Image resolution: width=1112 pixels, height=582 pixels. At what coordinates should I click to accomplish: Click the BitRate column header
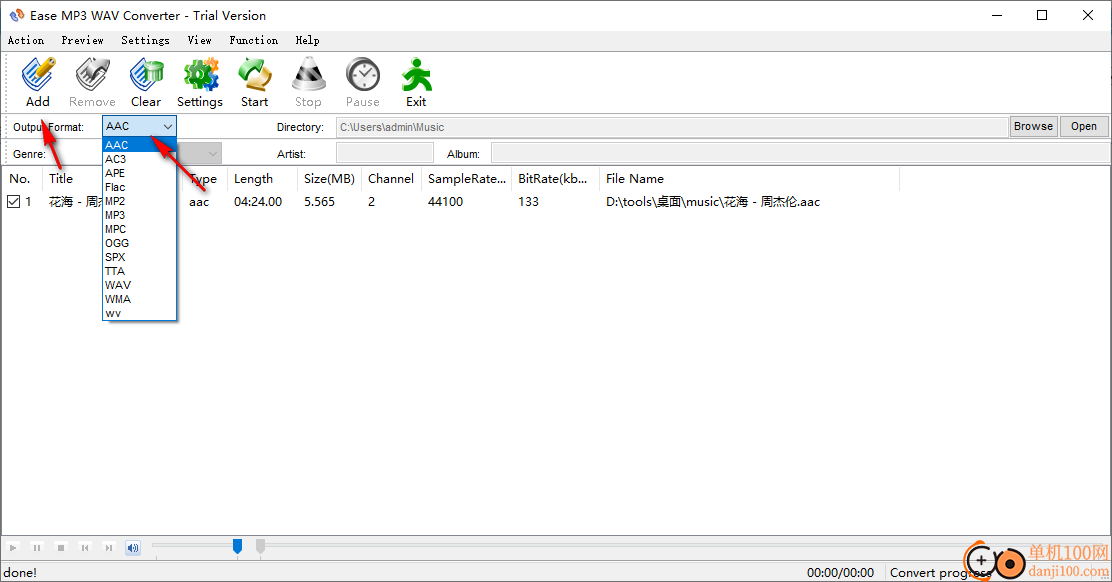pyautogui.click(x=555, y=179)
